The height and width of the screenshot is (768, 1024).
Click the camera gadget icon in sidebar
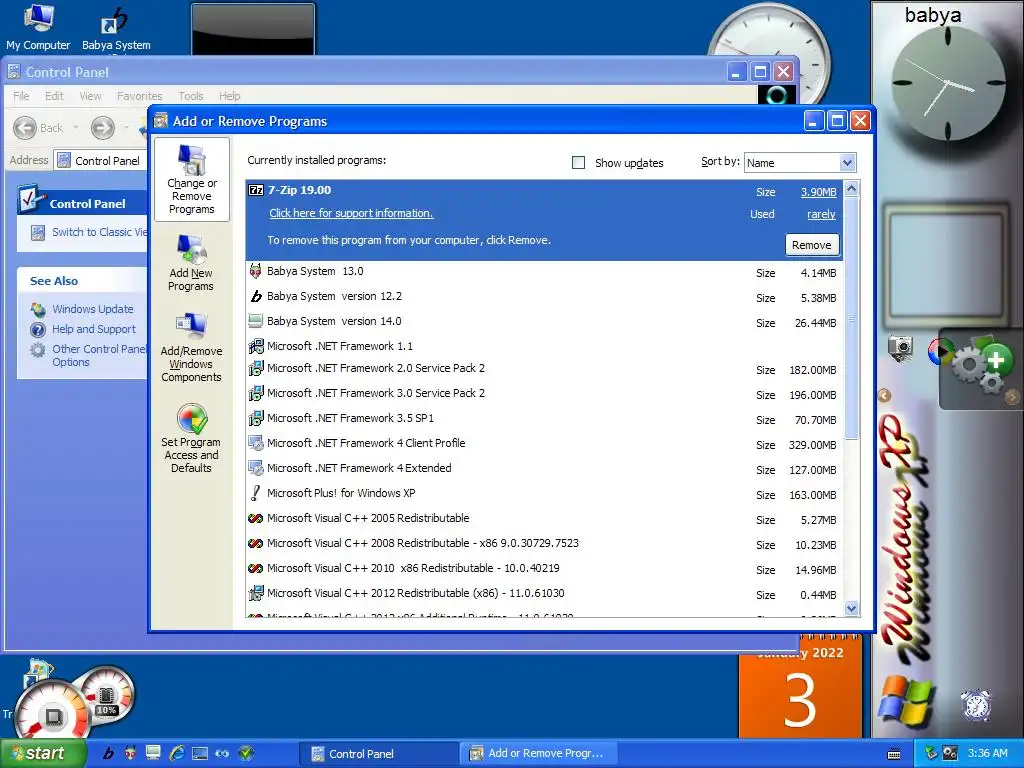click(x=901, y=347)
